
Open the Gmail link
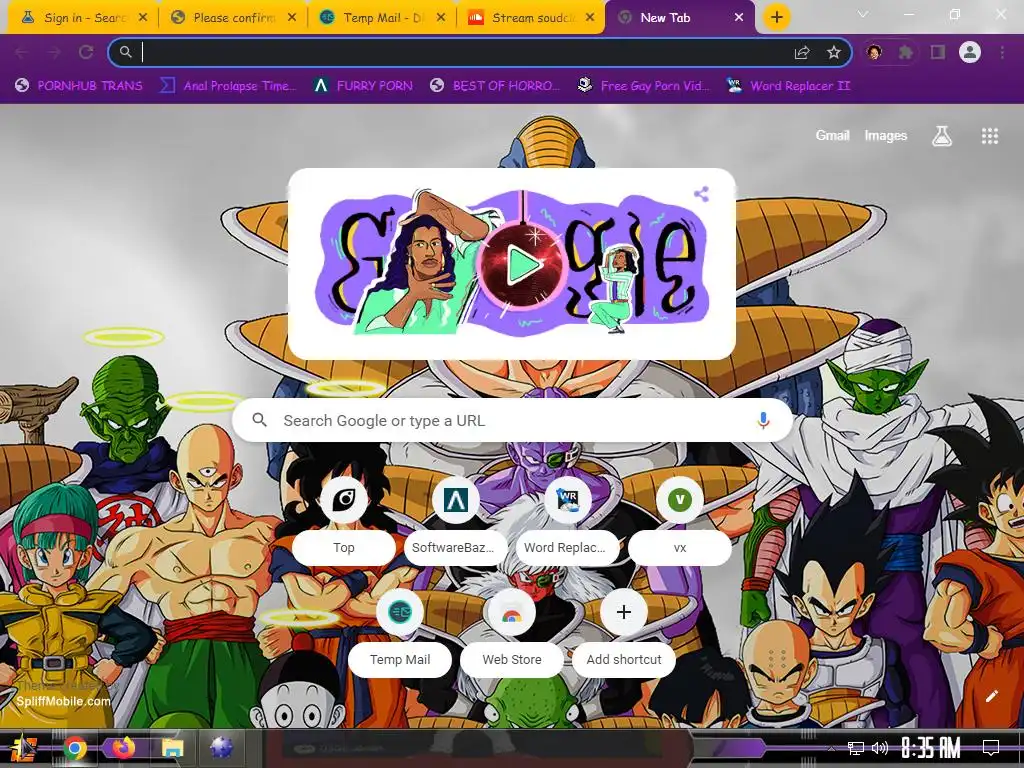pyautogui.click(x=832, y=135)
